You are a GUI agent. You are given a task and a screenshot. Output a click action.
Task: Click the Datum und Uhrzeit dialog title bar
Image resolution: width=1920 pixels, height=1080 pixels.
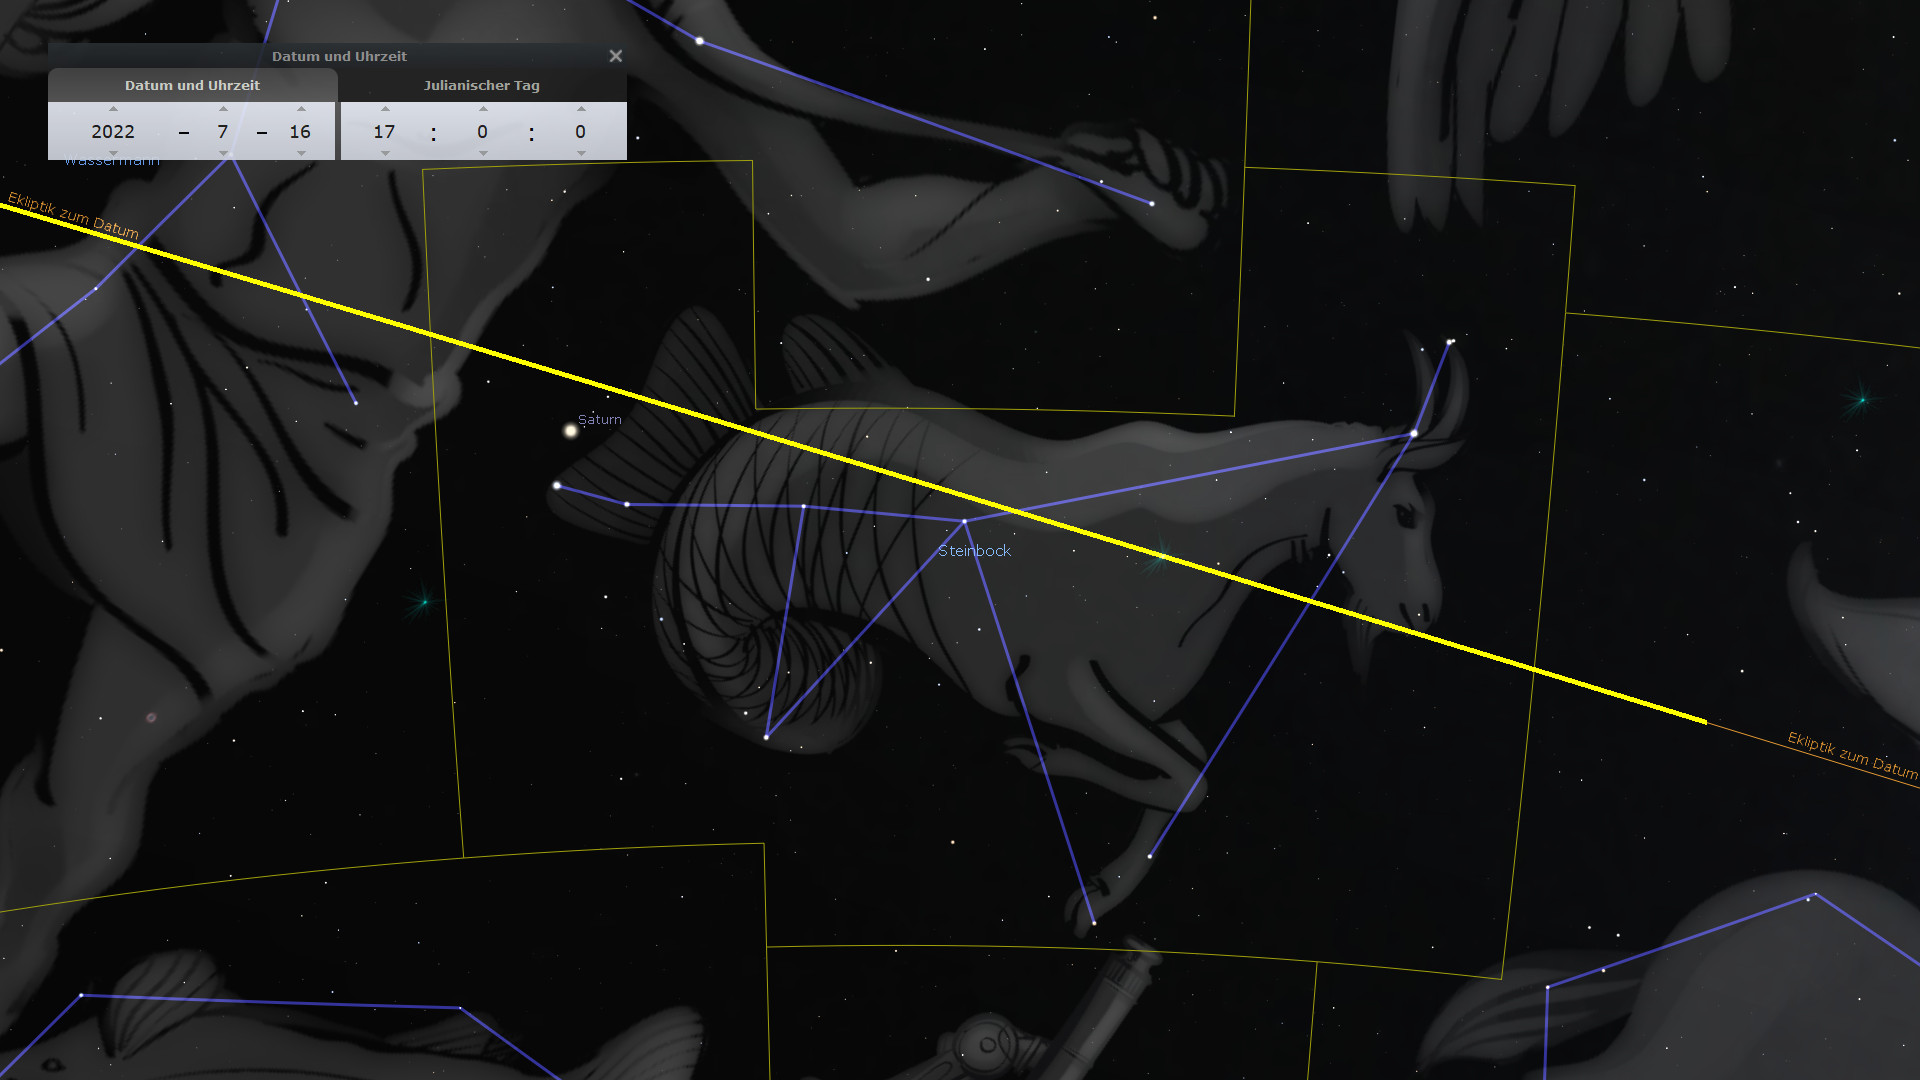(338, 56)
